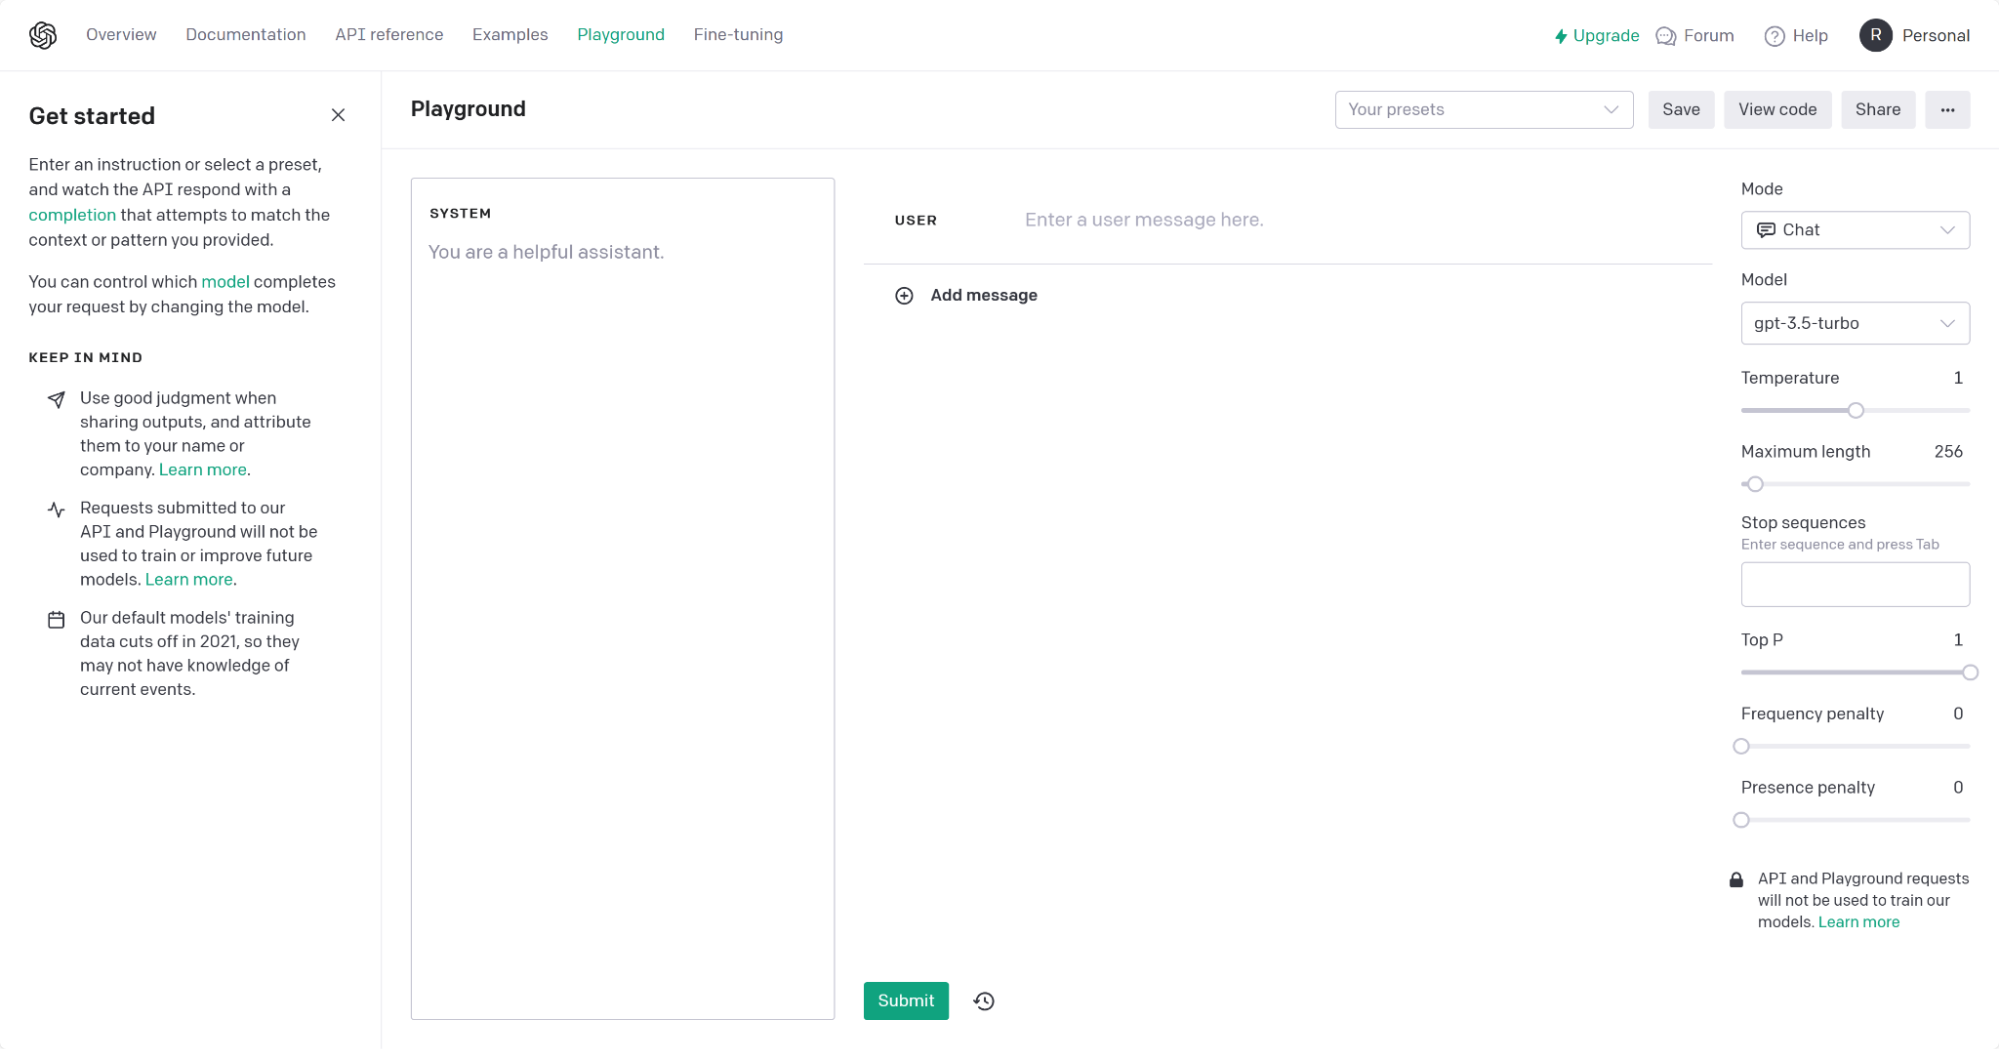Click the SYSTEM label in message box

(460, 213)
